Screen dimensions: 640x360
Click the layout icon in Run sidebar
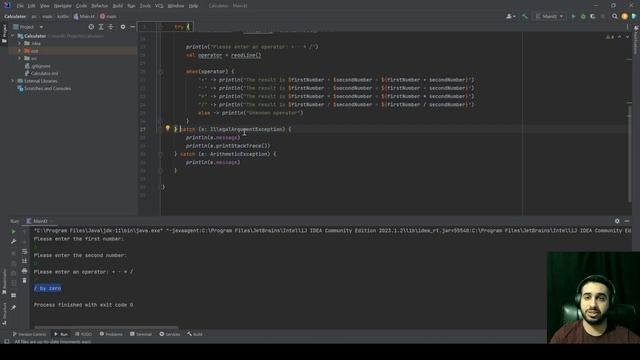[x=13, y=295]
